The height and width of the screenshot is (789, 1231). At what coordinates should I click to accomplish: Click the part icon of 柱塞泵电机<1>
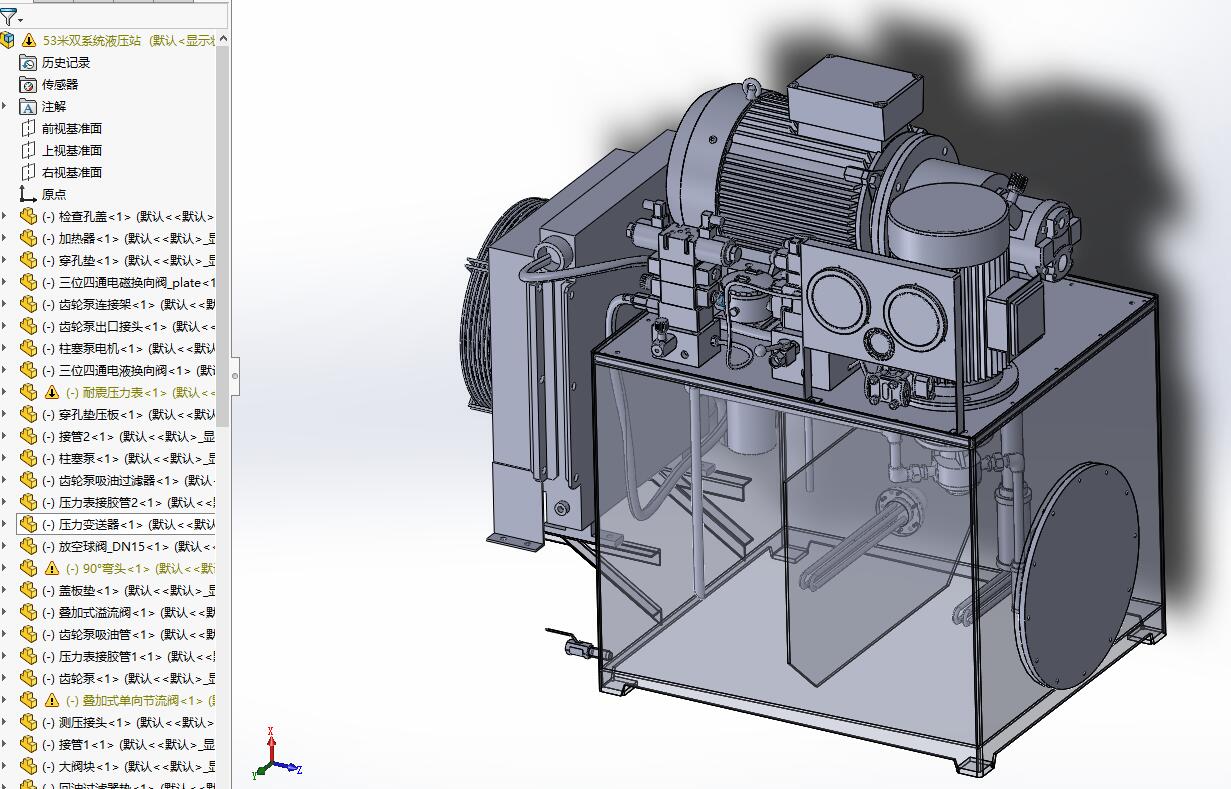coord(28,348)
